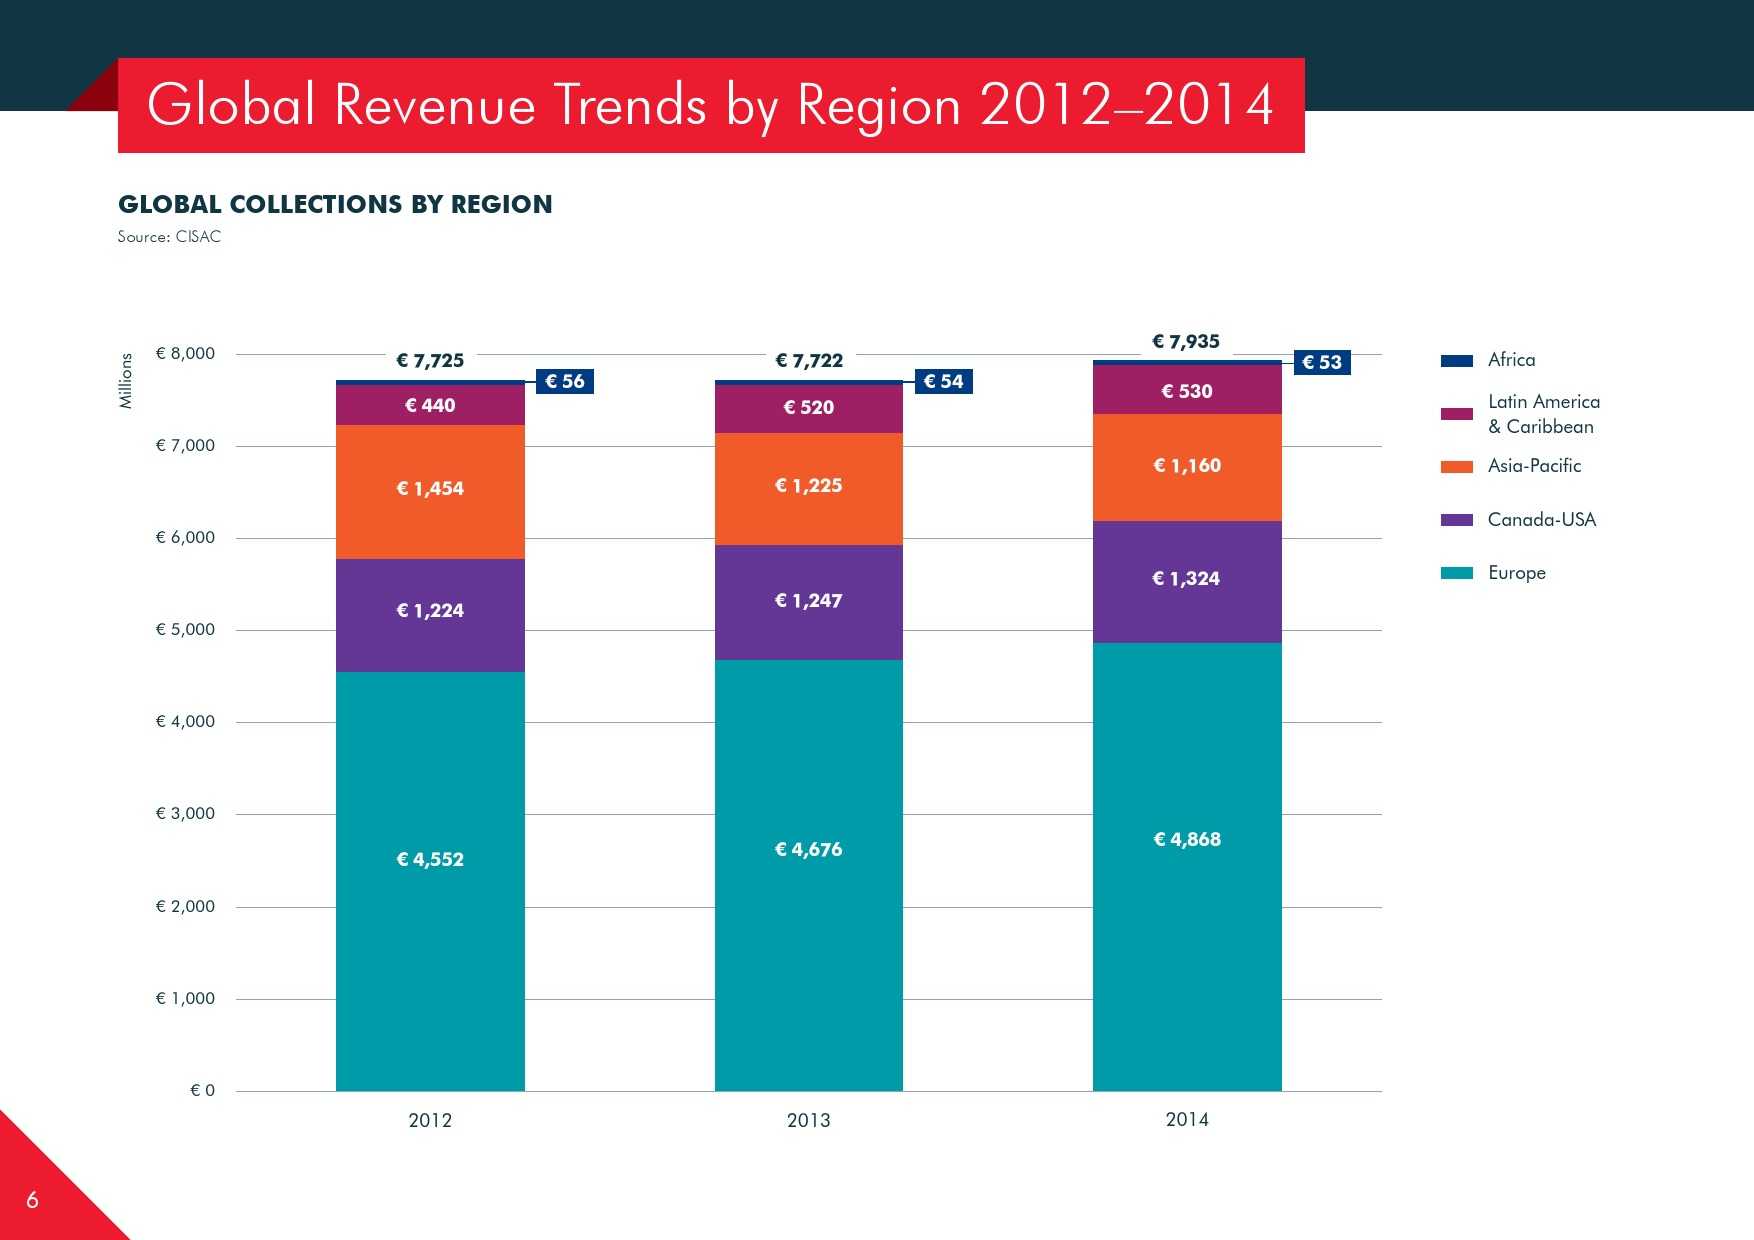
Task: Click the Latin America & Caribbean legend swatch
Action: (x=1456, y=414)
